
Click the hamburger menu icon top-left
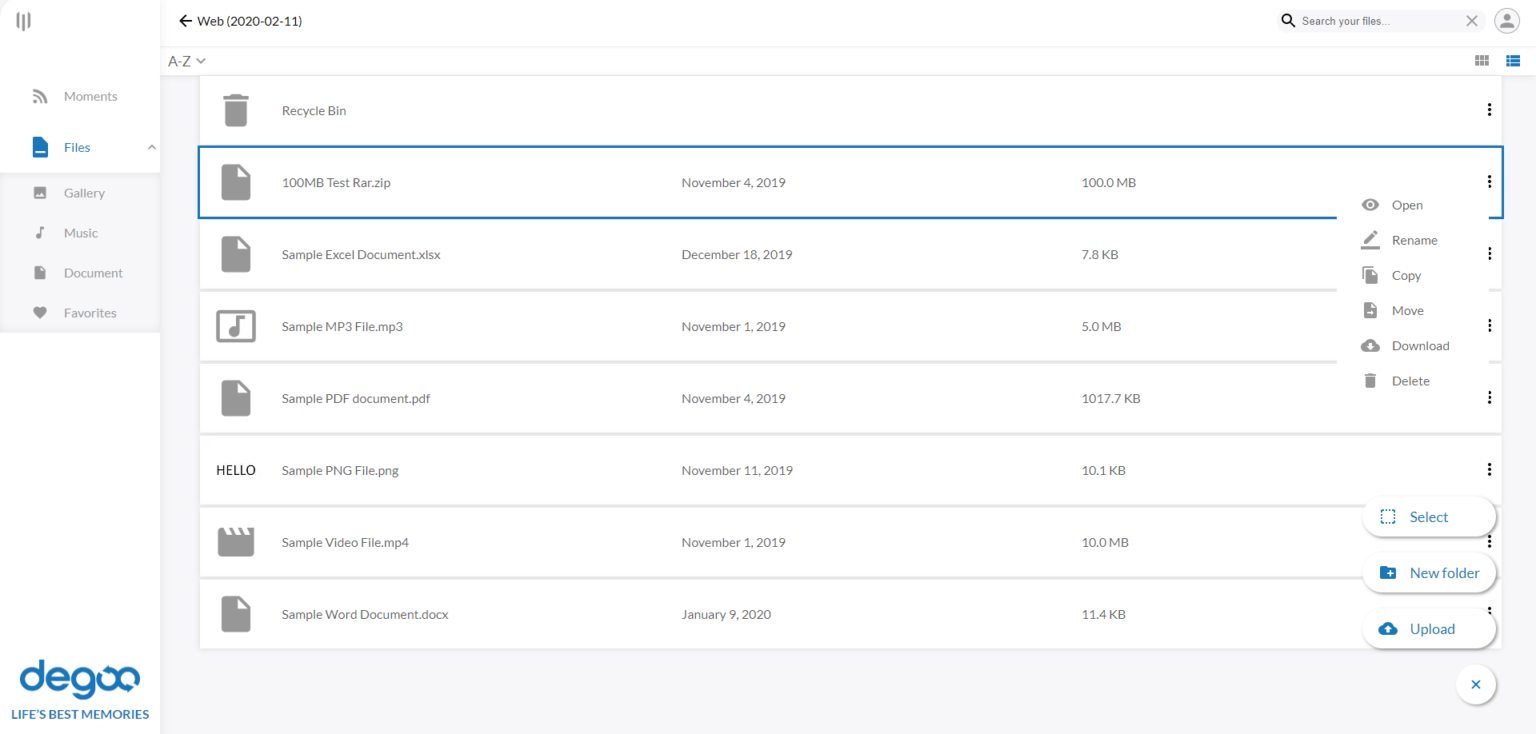[x=23, y=20]
